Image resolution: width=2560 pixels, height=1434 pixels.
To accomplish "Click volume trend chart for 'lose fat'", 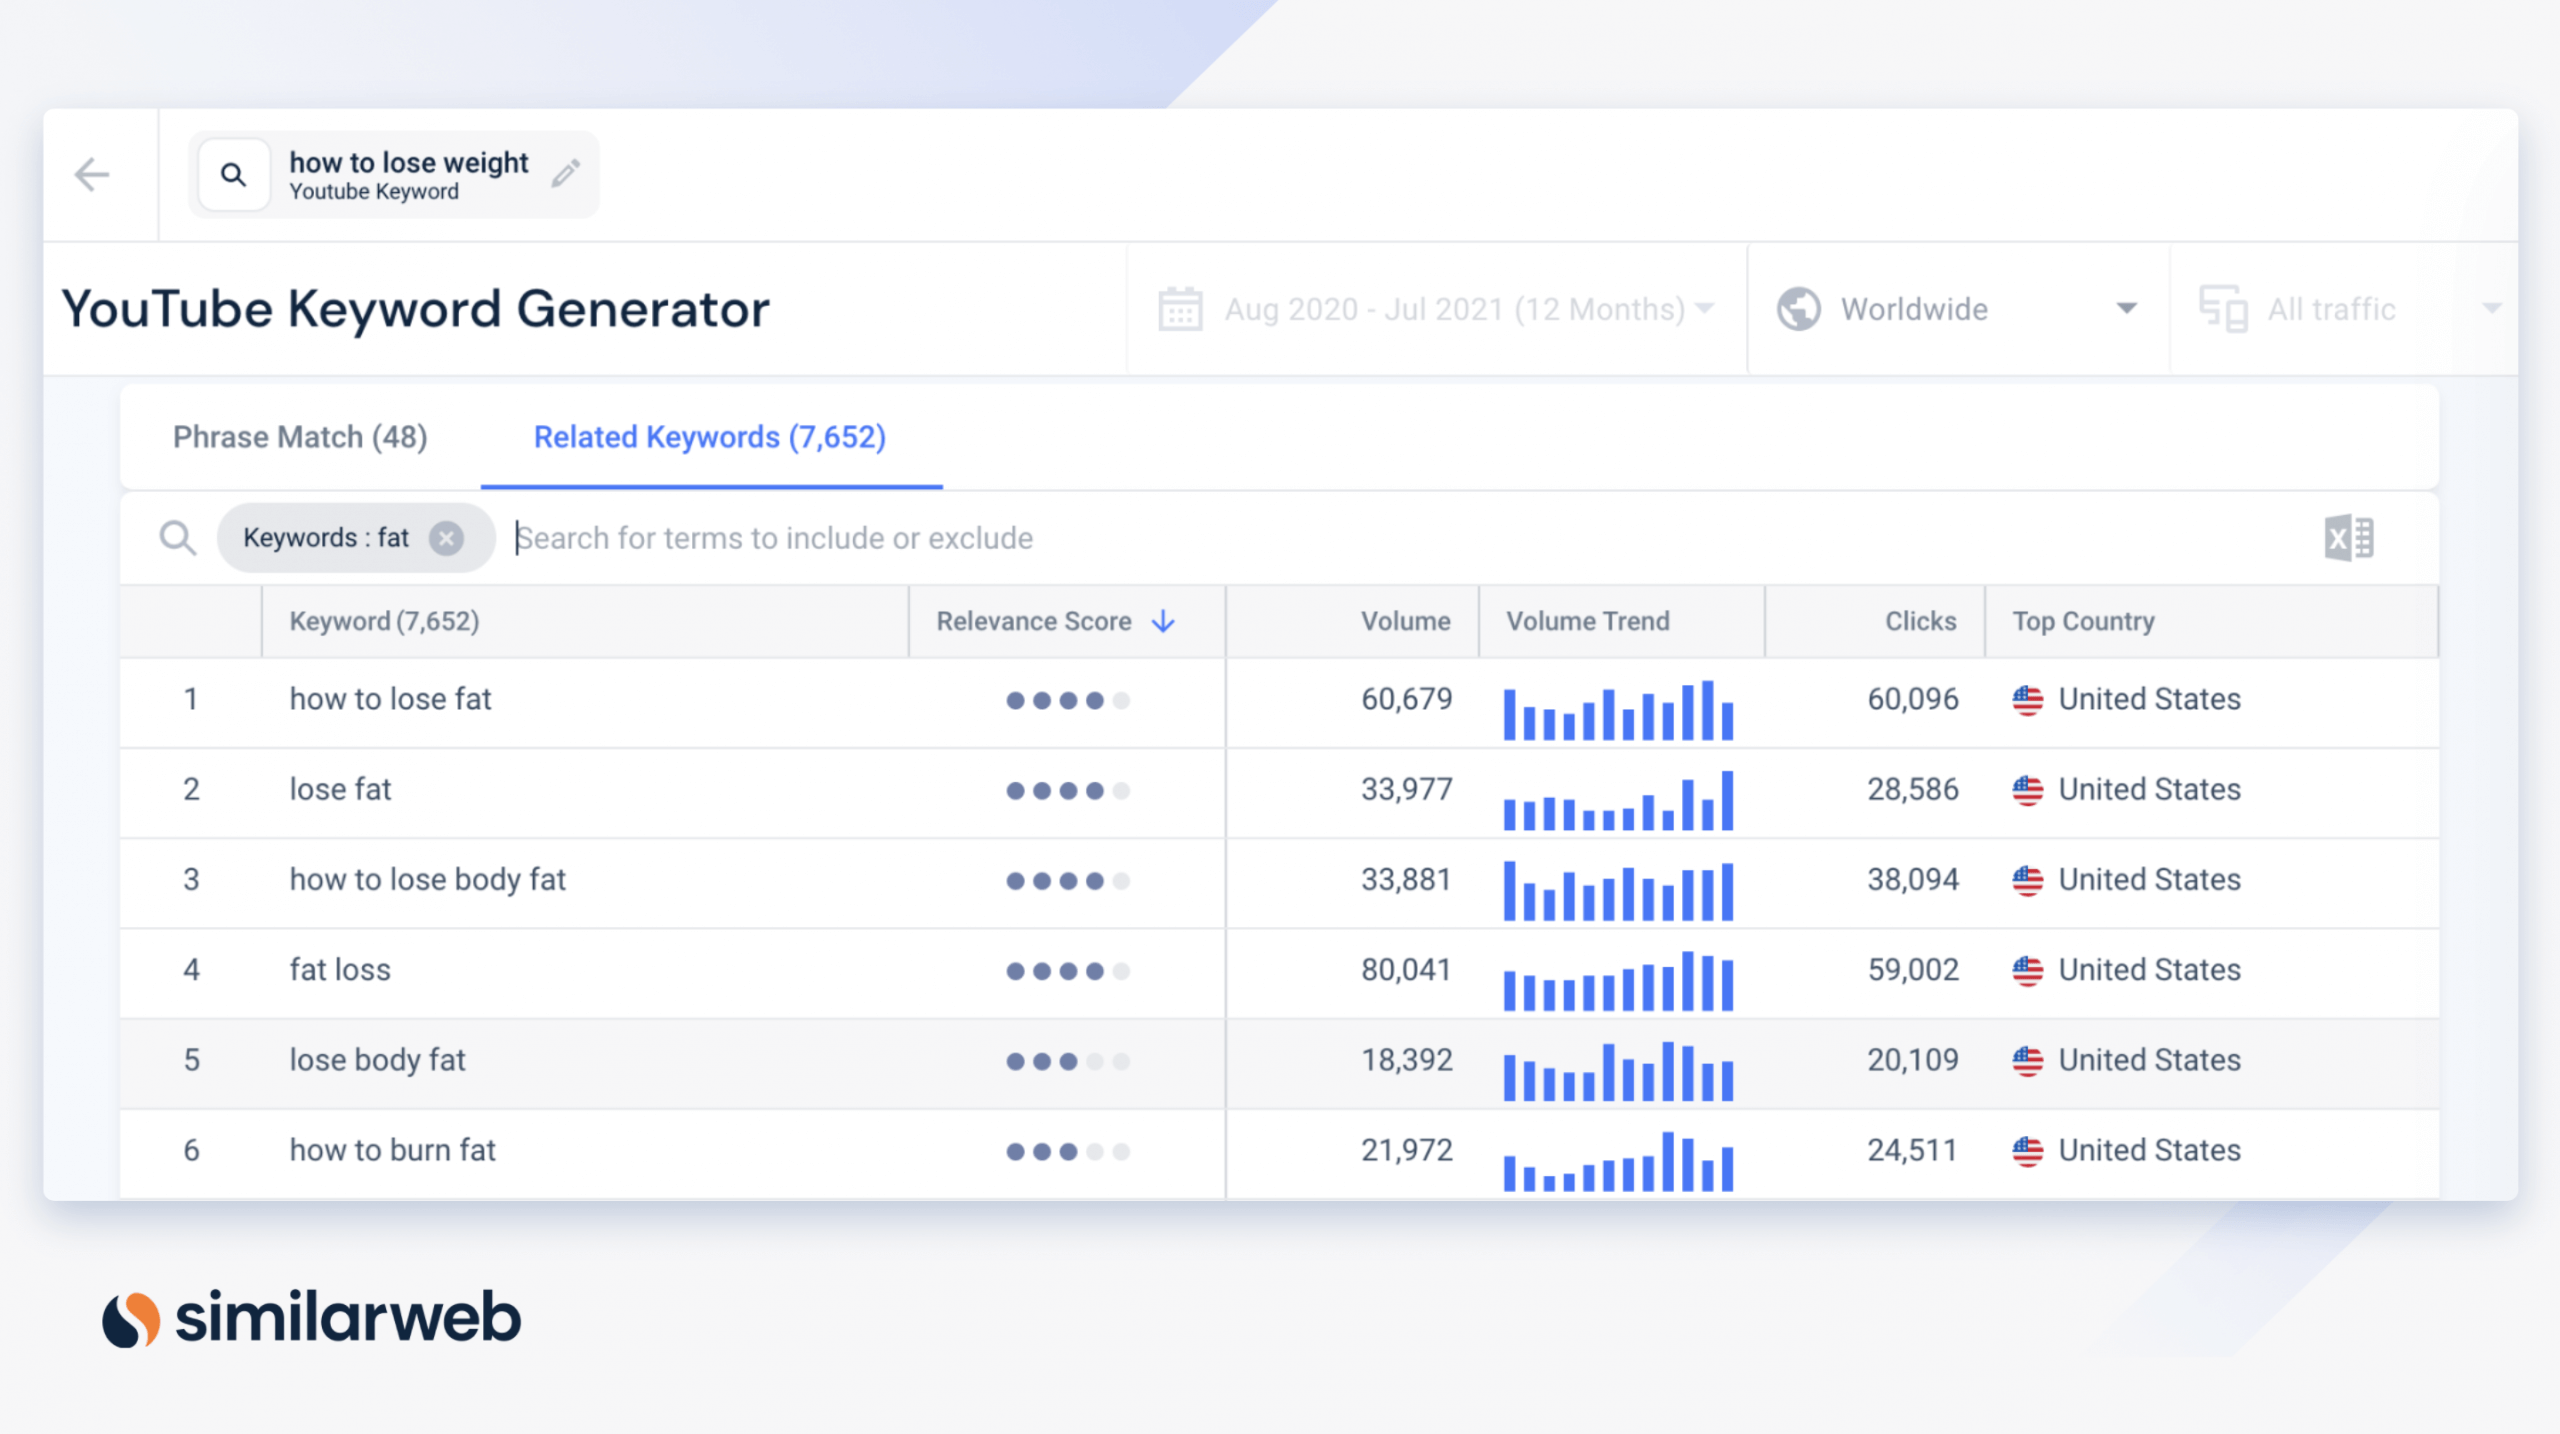I will [1618, 800].
